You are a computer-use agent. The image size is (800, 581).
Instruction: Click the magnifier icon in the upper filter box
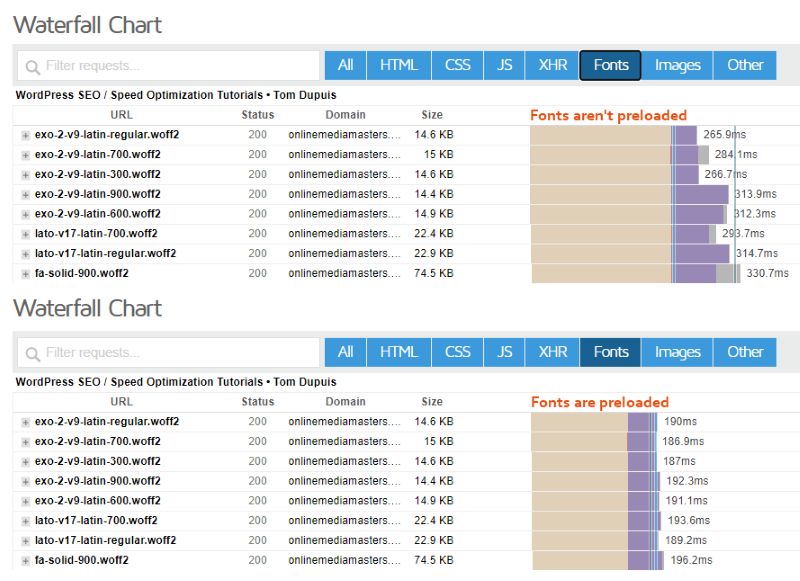33,66
